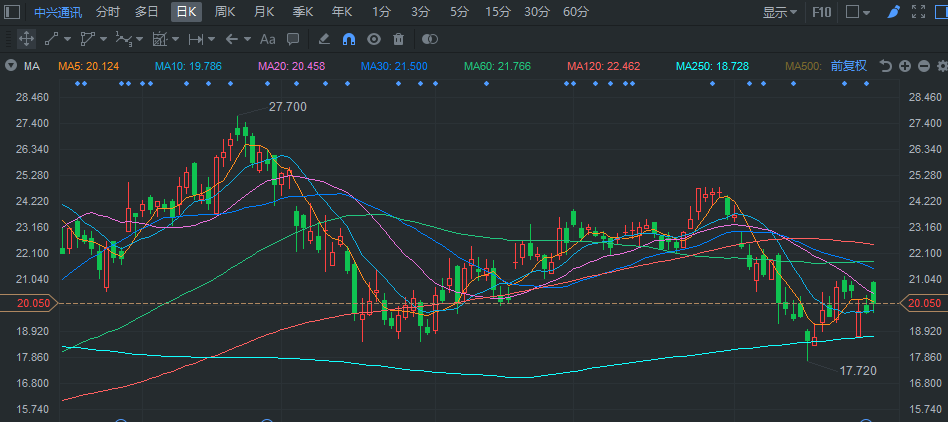Toggle the magnet snap tool
This screenshot has width=948, height=422.
[349, 39]
